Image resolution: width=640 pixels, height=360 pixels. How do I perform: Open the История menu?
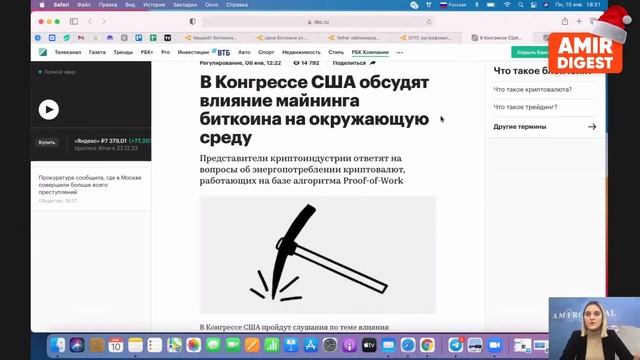coord(154,5)
